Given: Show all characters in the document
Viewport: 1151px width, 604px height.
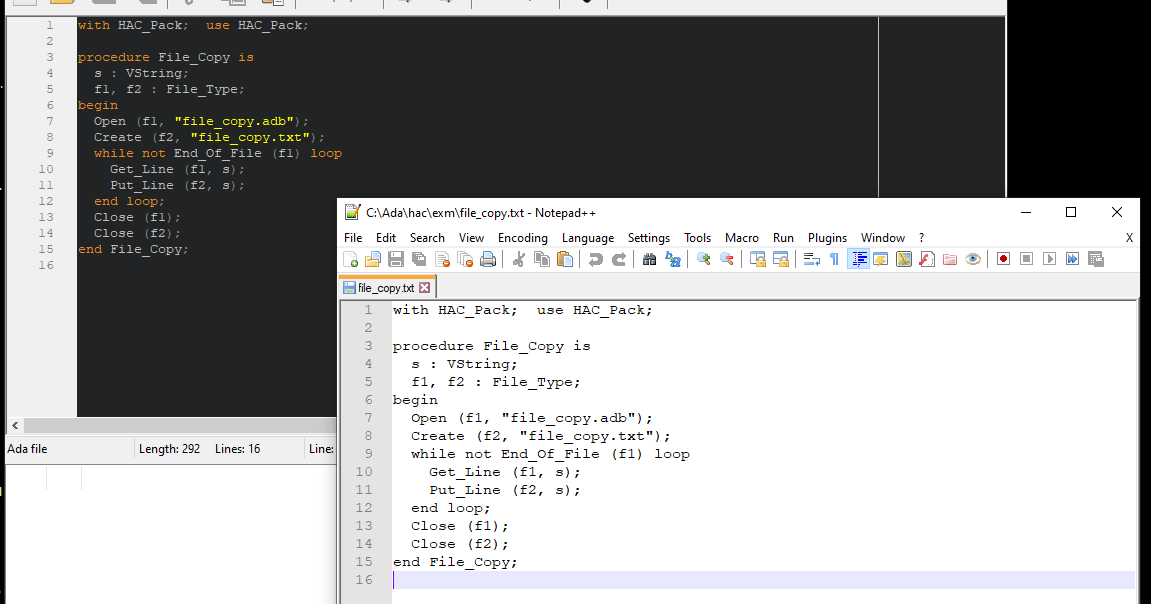Looking at the screenshot, I should point(834,258).
